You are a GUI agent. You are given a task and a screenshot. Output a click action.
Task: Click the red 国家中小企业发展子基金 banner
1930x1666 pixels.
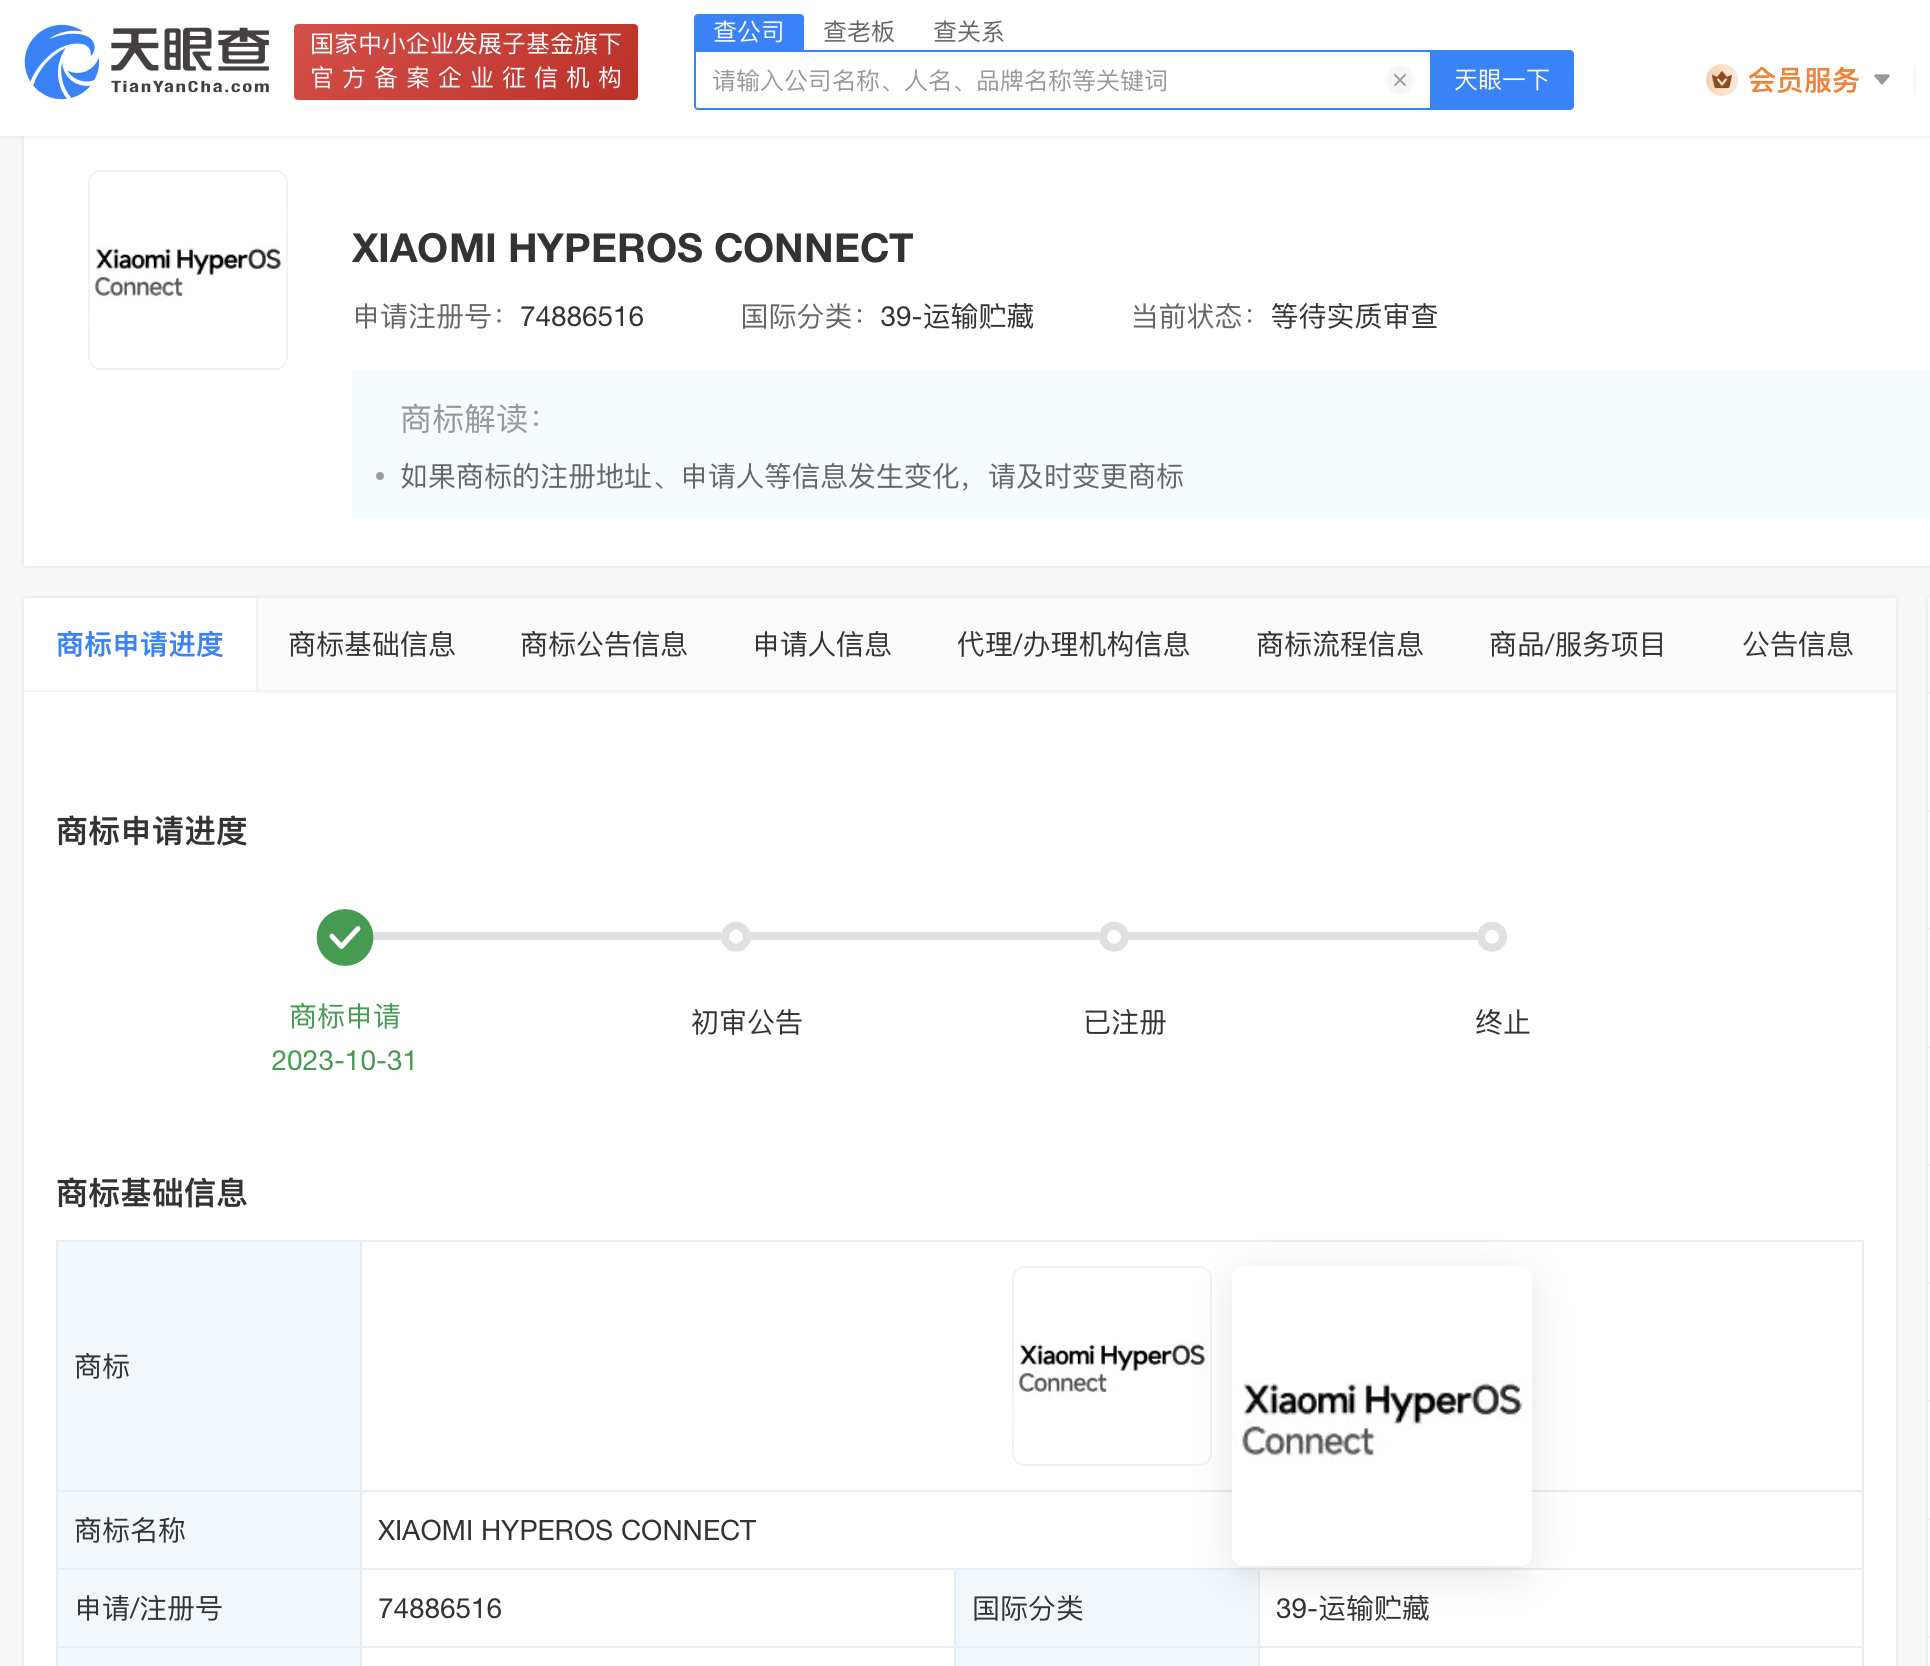point(466,62)
